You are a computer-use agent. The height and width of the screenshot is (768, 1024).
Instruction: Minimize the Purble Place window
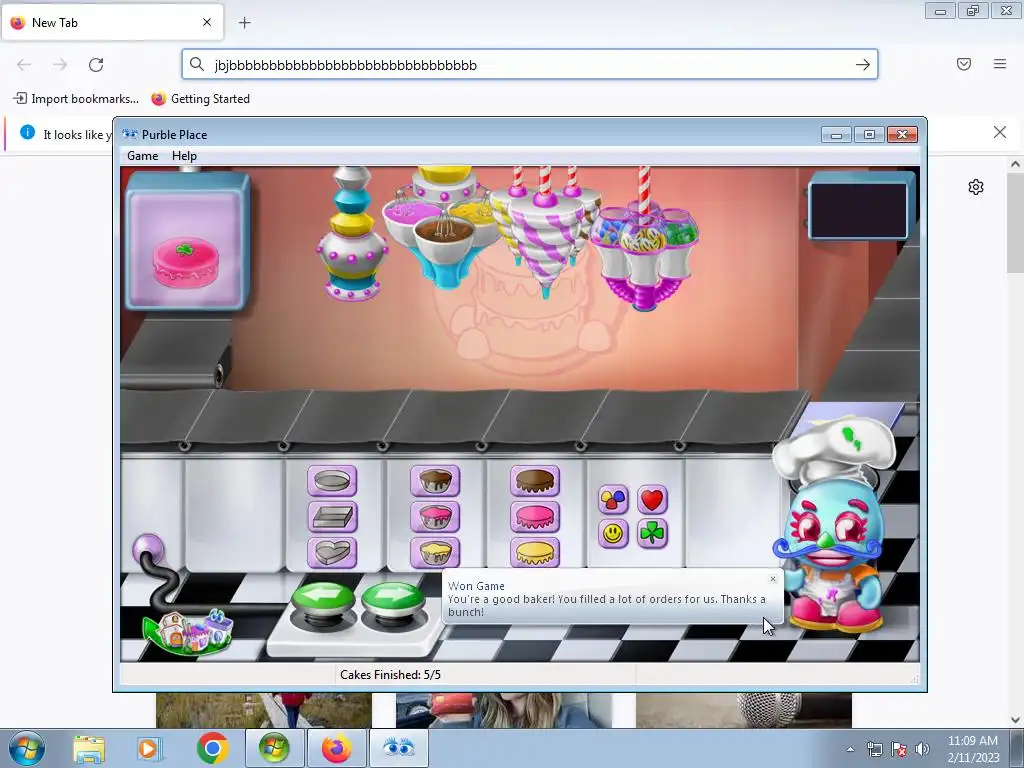[836, 135]
